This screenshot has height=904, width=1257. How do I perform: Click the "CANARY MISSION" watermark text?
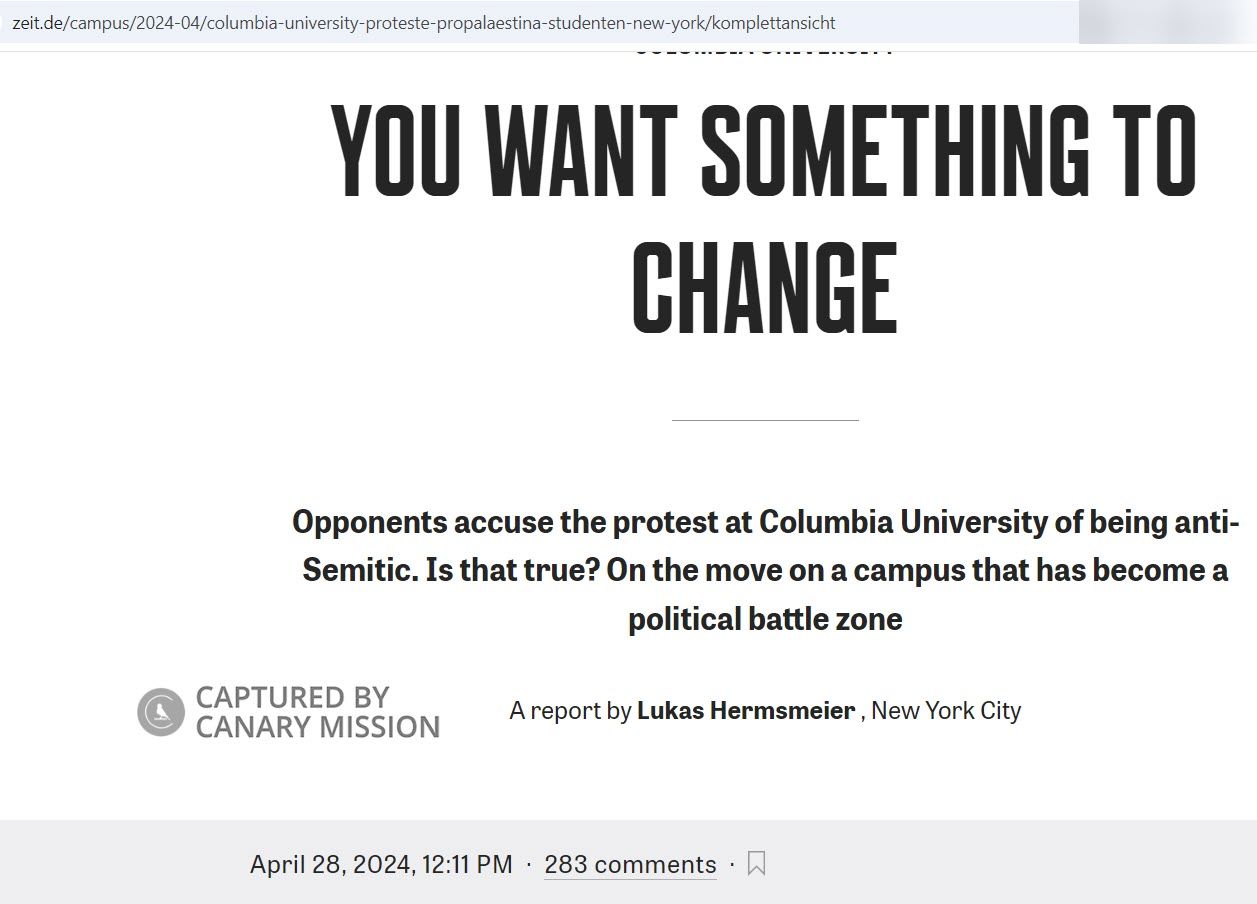coord(318,727)
